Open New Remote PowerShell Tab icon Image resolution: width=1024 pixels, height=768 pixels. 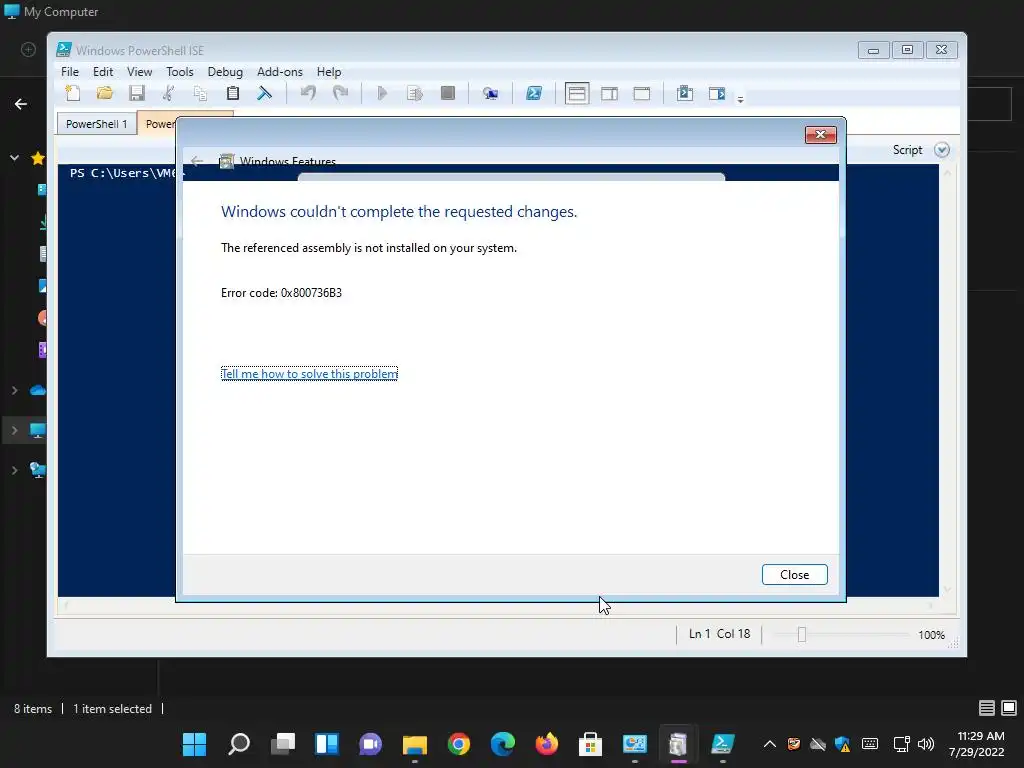coord(490,93)
